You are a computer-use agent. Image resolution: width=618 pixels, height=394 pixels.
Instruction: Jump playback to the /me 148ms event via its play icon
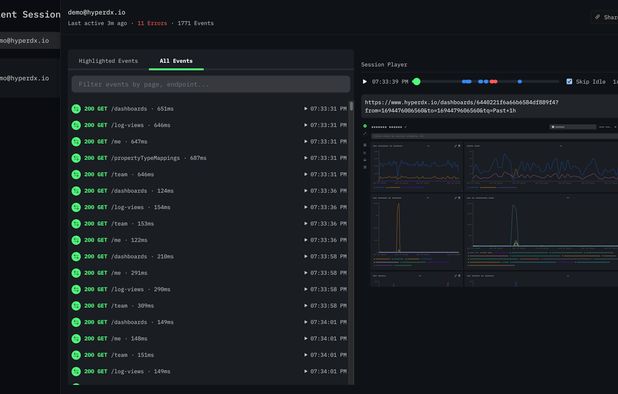[305, 338]
